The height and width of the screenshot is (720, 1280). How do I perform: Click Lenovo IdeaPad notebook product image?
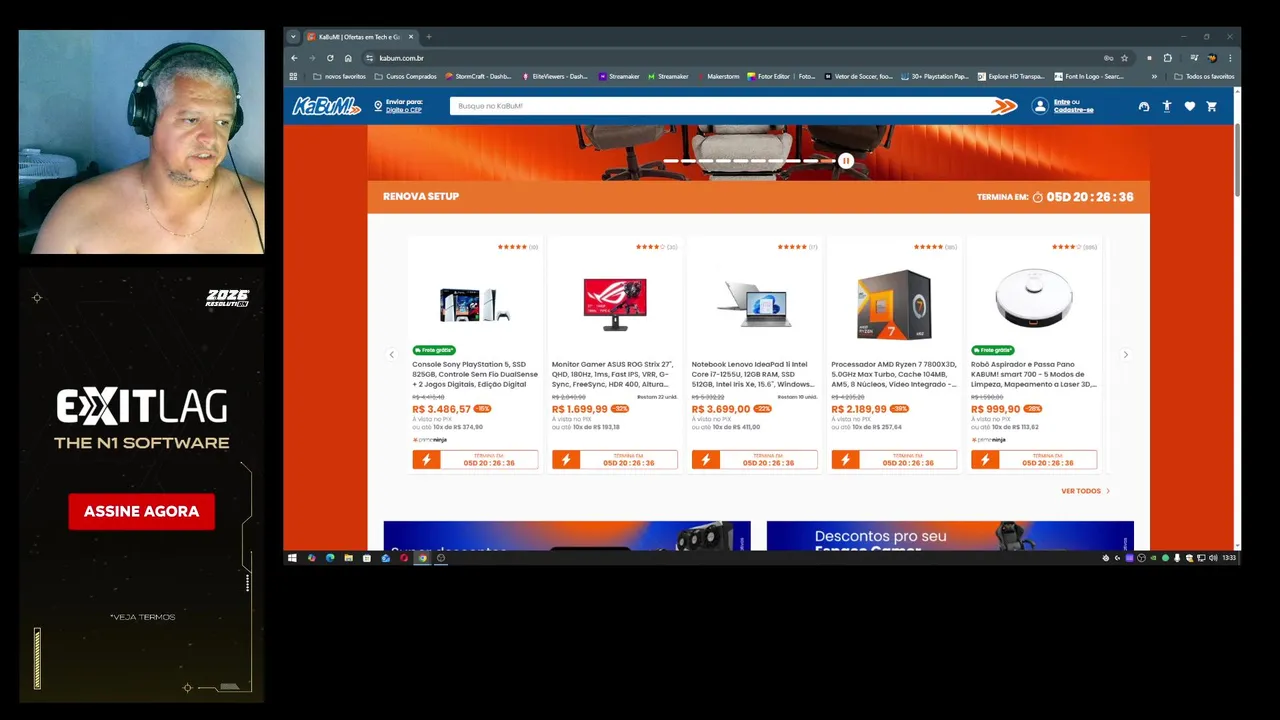click(754, 303)
